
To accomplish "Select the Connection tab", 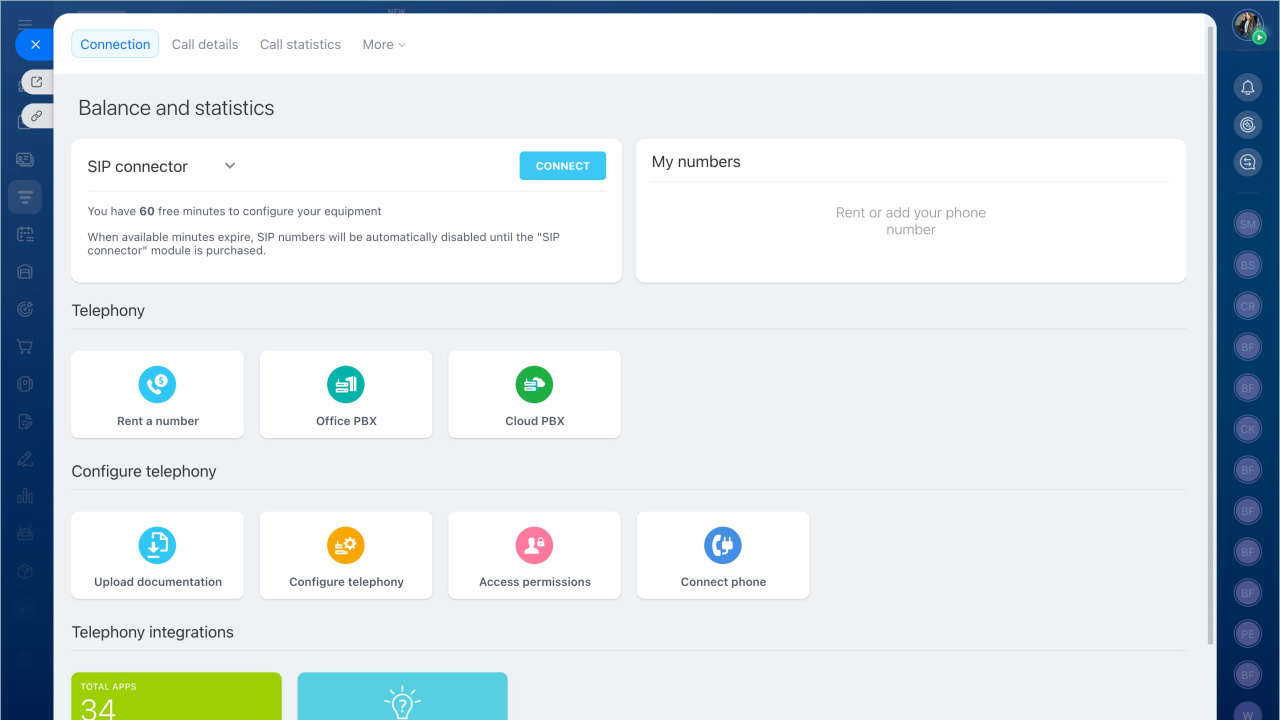I will point(115,45).
